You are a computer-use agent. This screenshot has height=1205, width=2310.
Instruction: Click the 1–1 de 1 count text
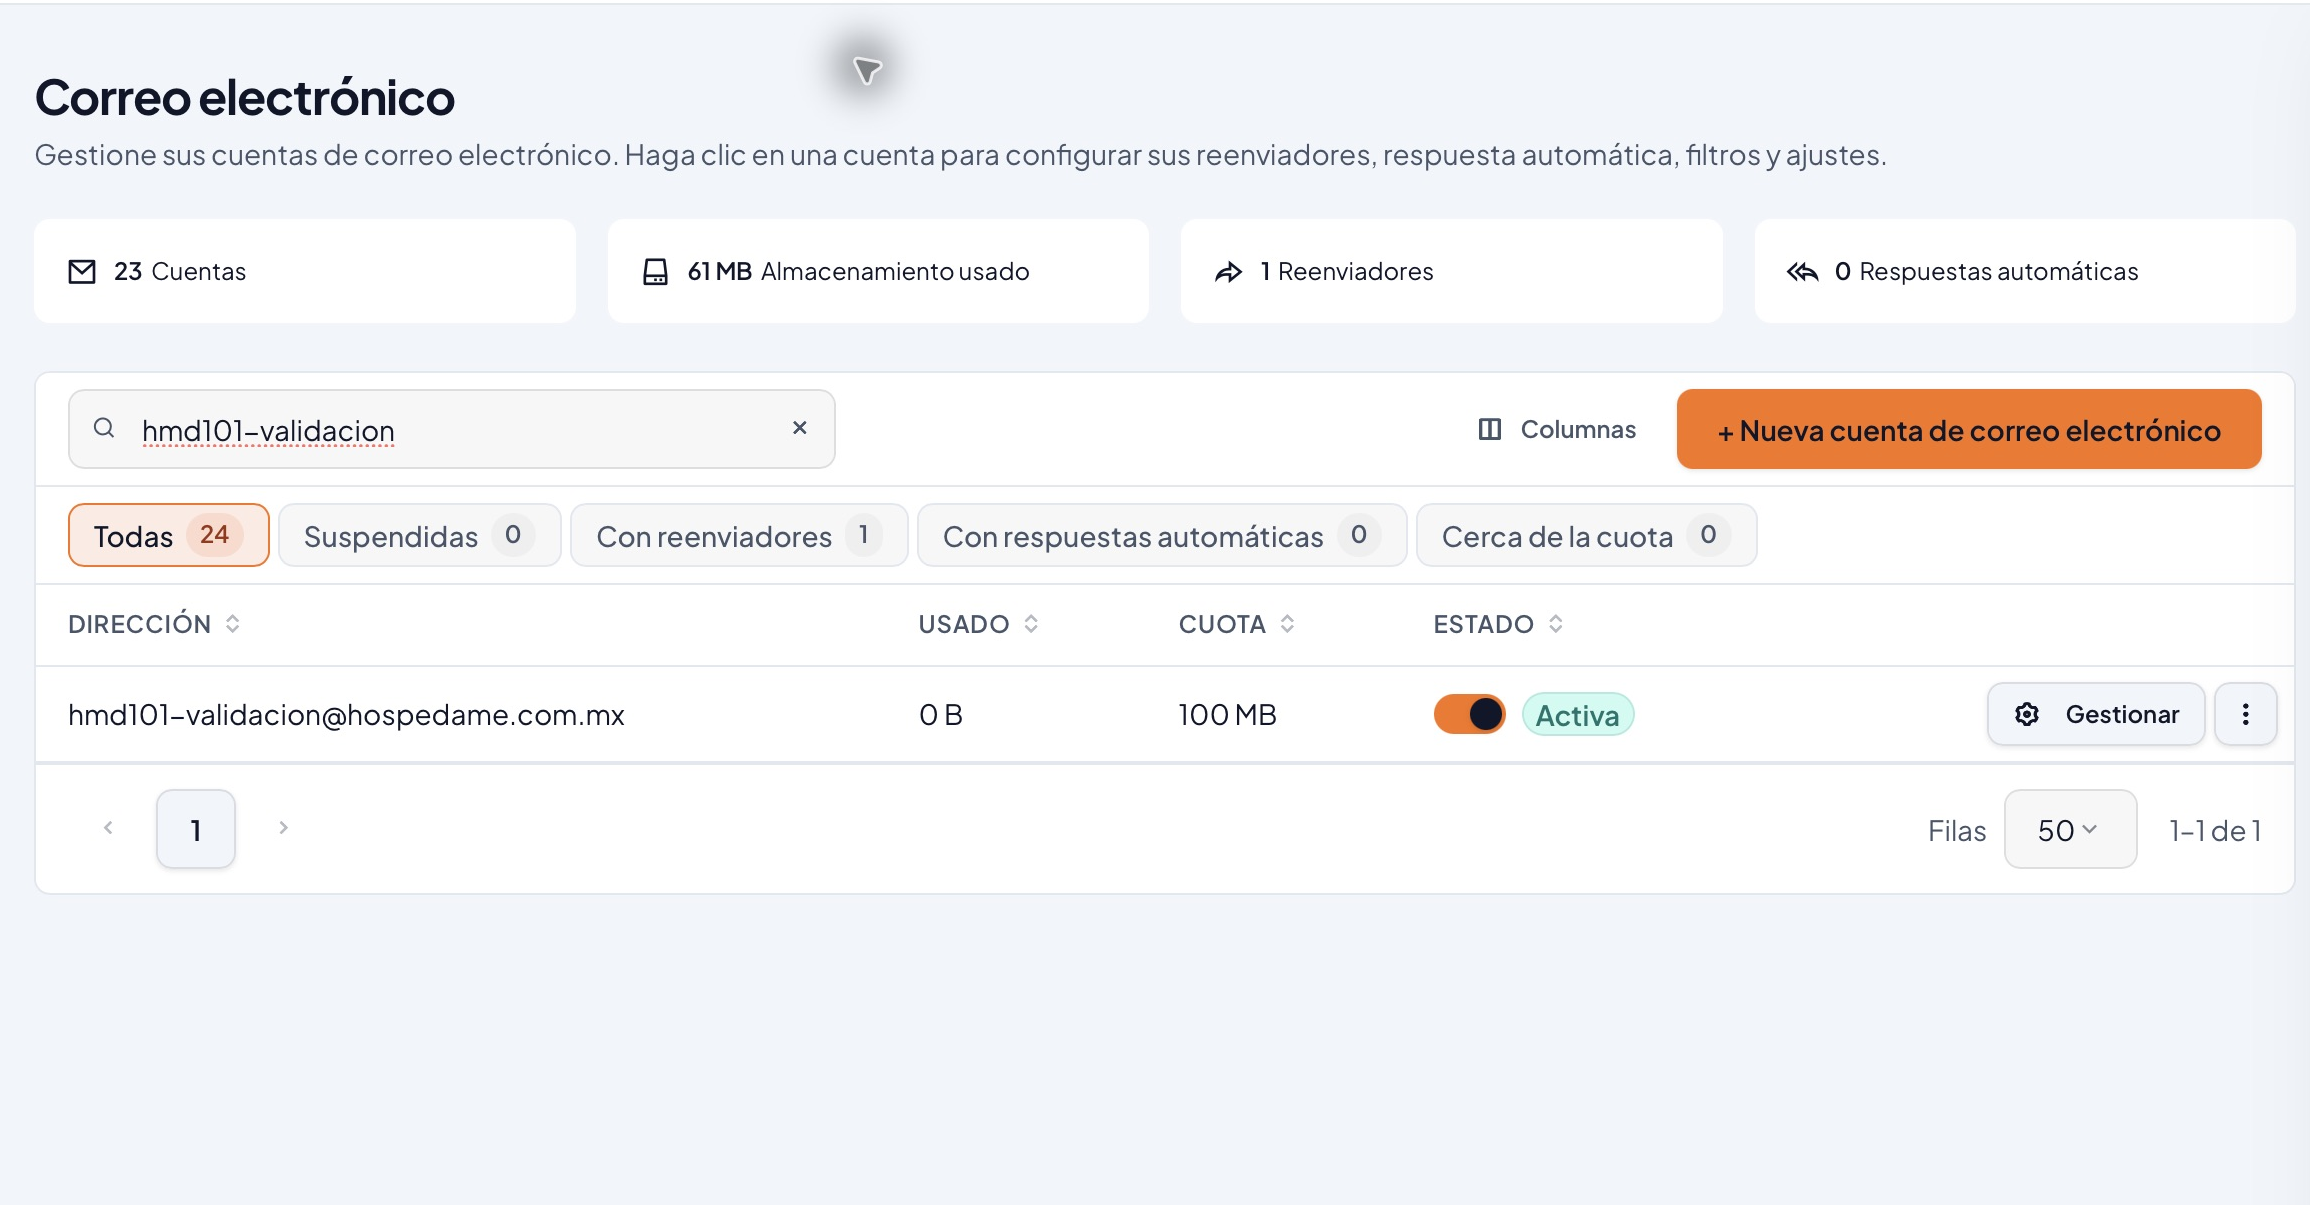pos(2215,830)
